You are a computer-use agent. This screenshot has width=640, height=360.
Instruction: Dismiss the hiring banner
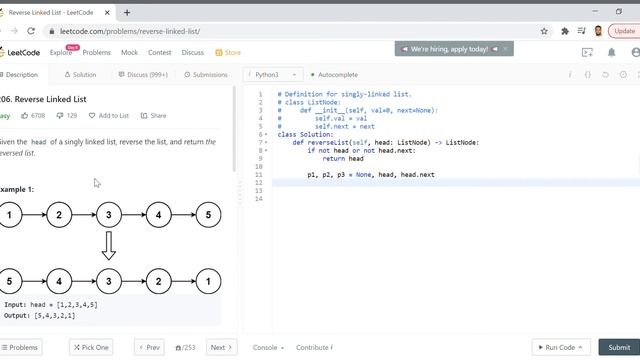(505, 49)
